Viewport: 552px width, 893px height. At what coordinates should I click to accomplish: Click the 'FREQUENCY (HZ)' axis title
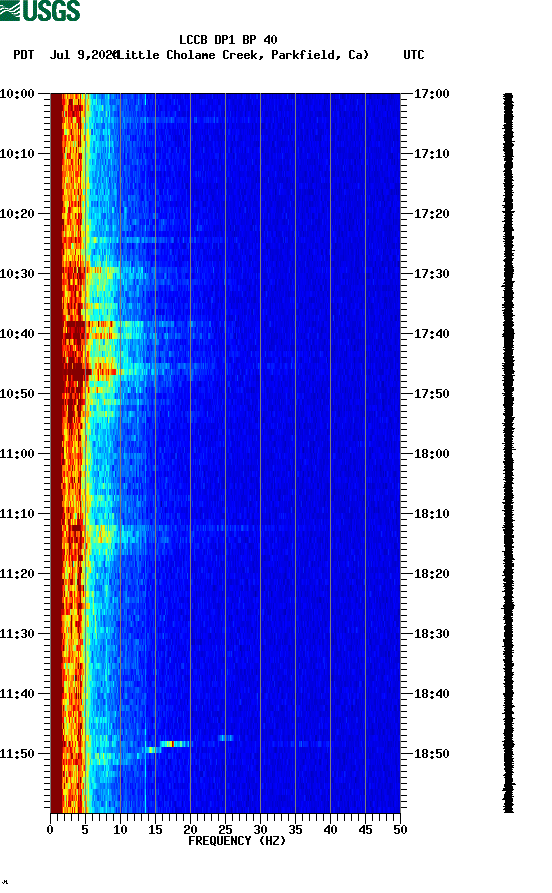pyautogui.click(x=236, y=841)
